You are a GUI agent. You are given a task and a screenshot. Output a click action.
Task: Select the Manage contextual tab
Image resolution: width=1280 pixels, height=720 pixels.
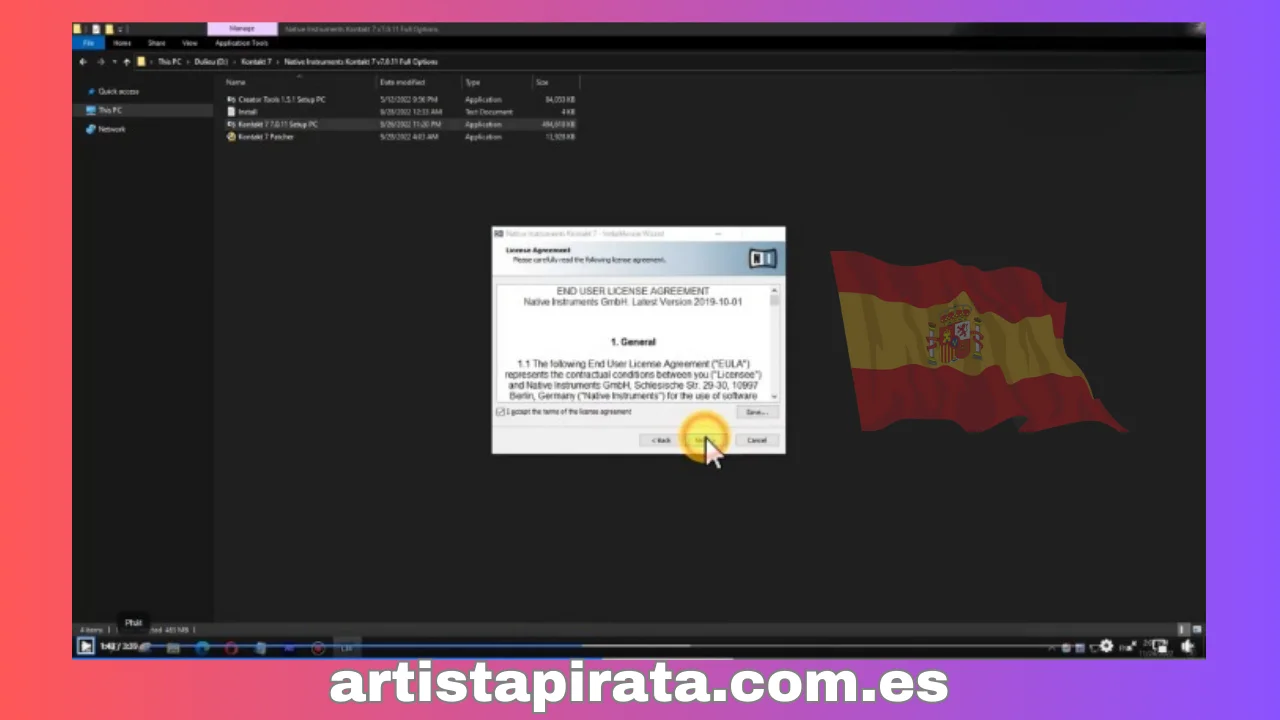coord(242,29)
